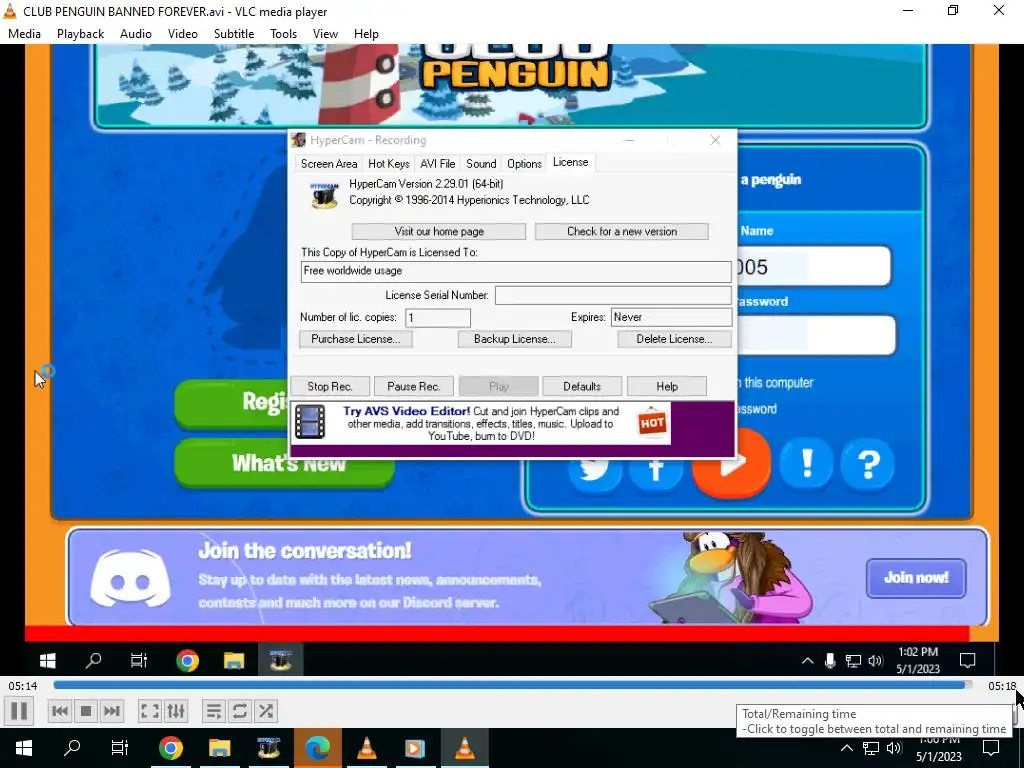Show hidden system tray icons chevron
This screenshot has height=768, width=1024.
coord(846,748)
